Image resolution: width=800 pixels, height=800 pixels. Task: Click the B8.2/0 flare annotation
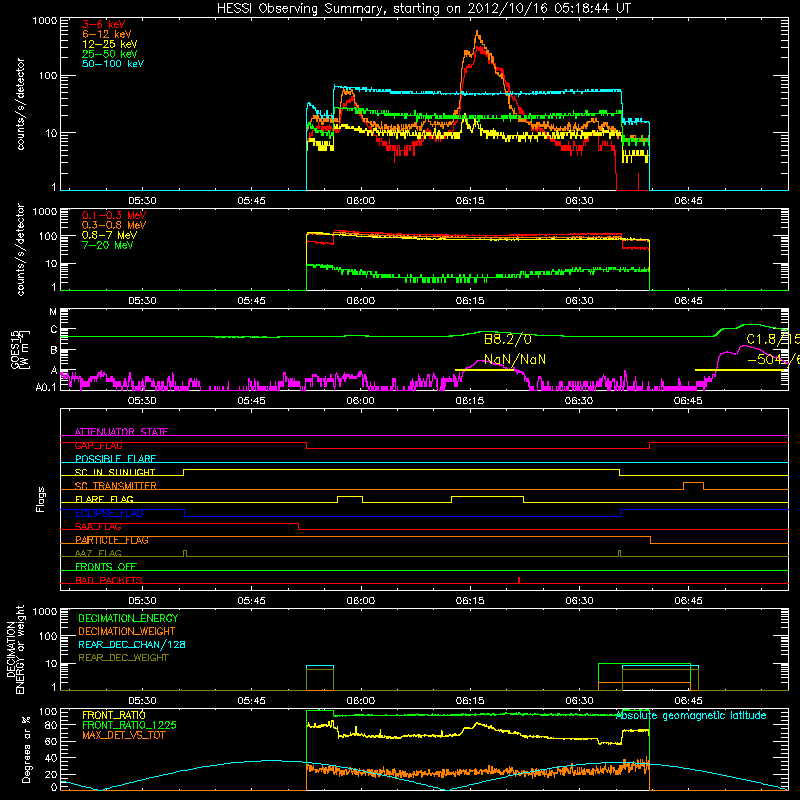click(x=508, y=339)
